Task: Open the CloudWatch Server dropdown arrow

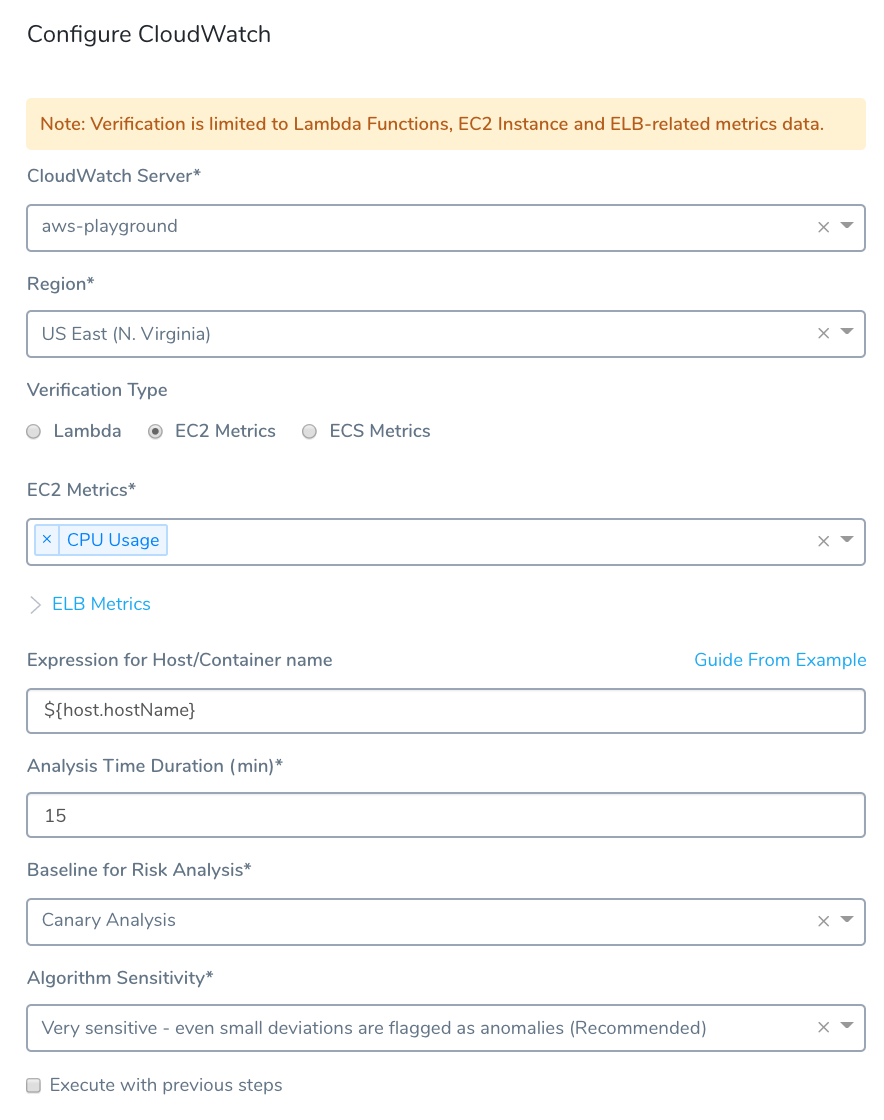Action: pyautogui.click(x=847, y=226)
